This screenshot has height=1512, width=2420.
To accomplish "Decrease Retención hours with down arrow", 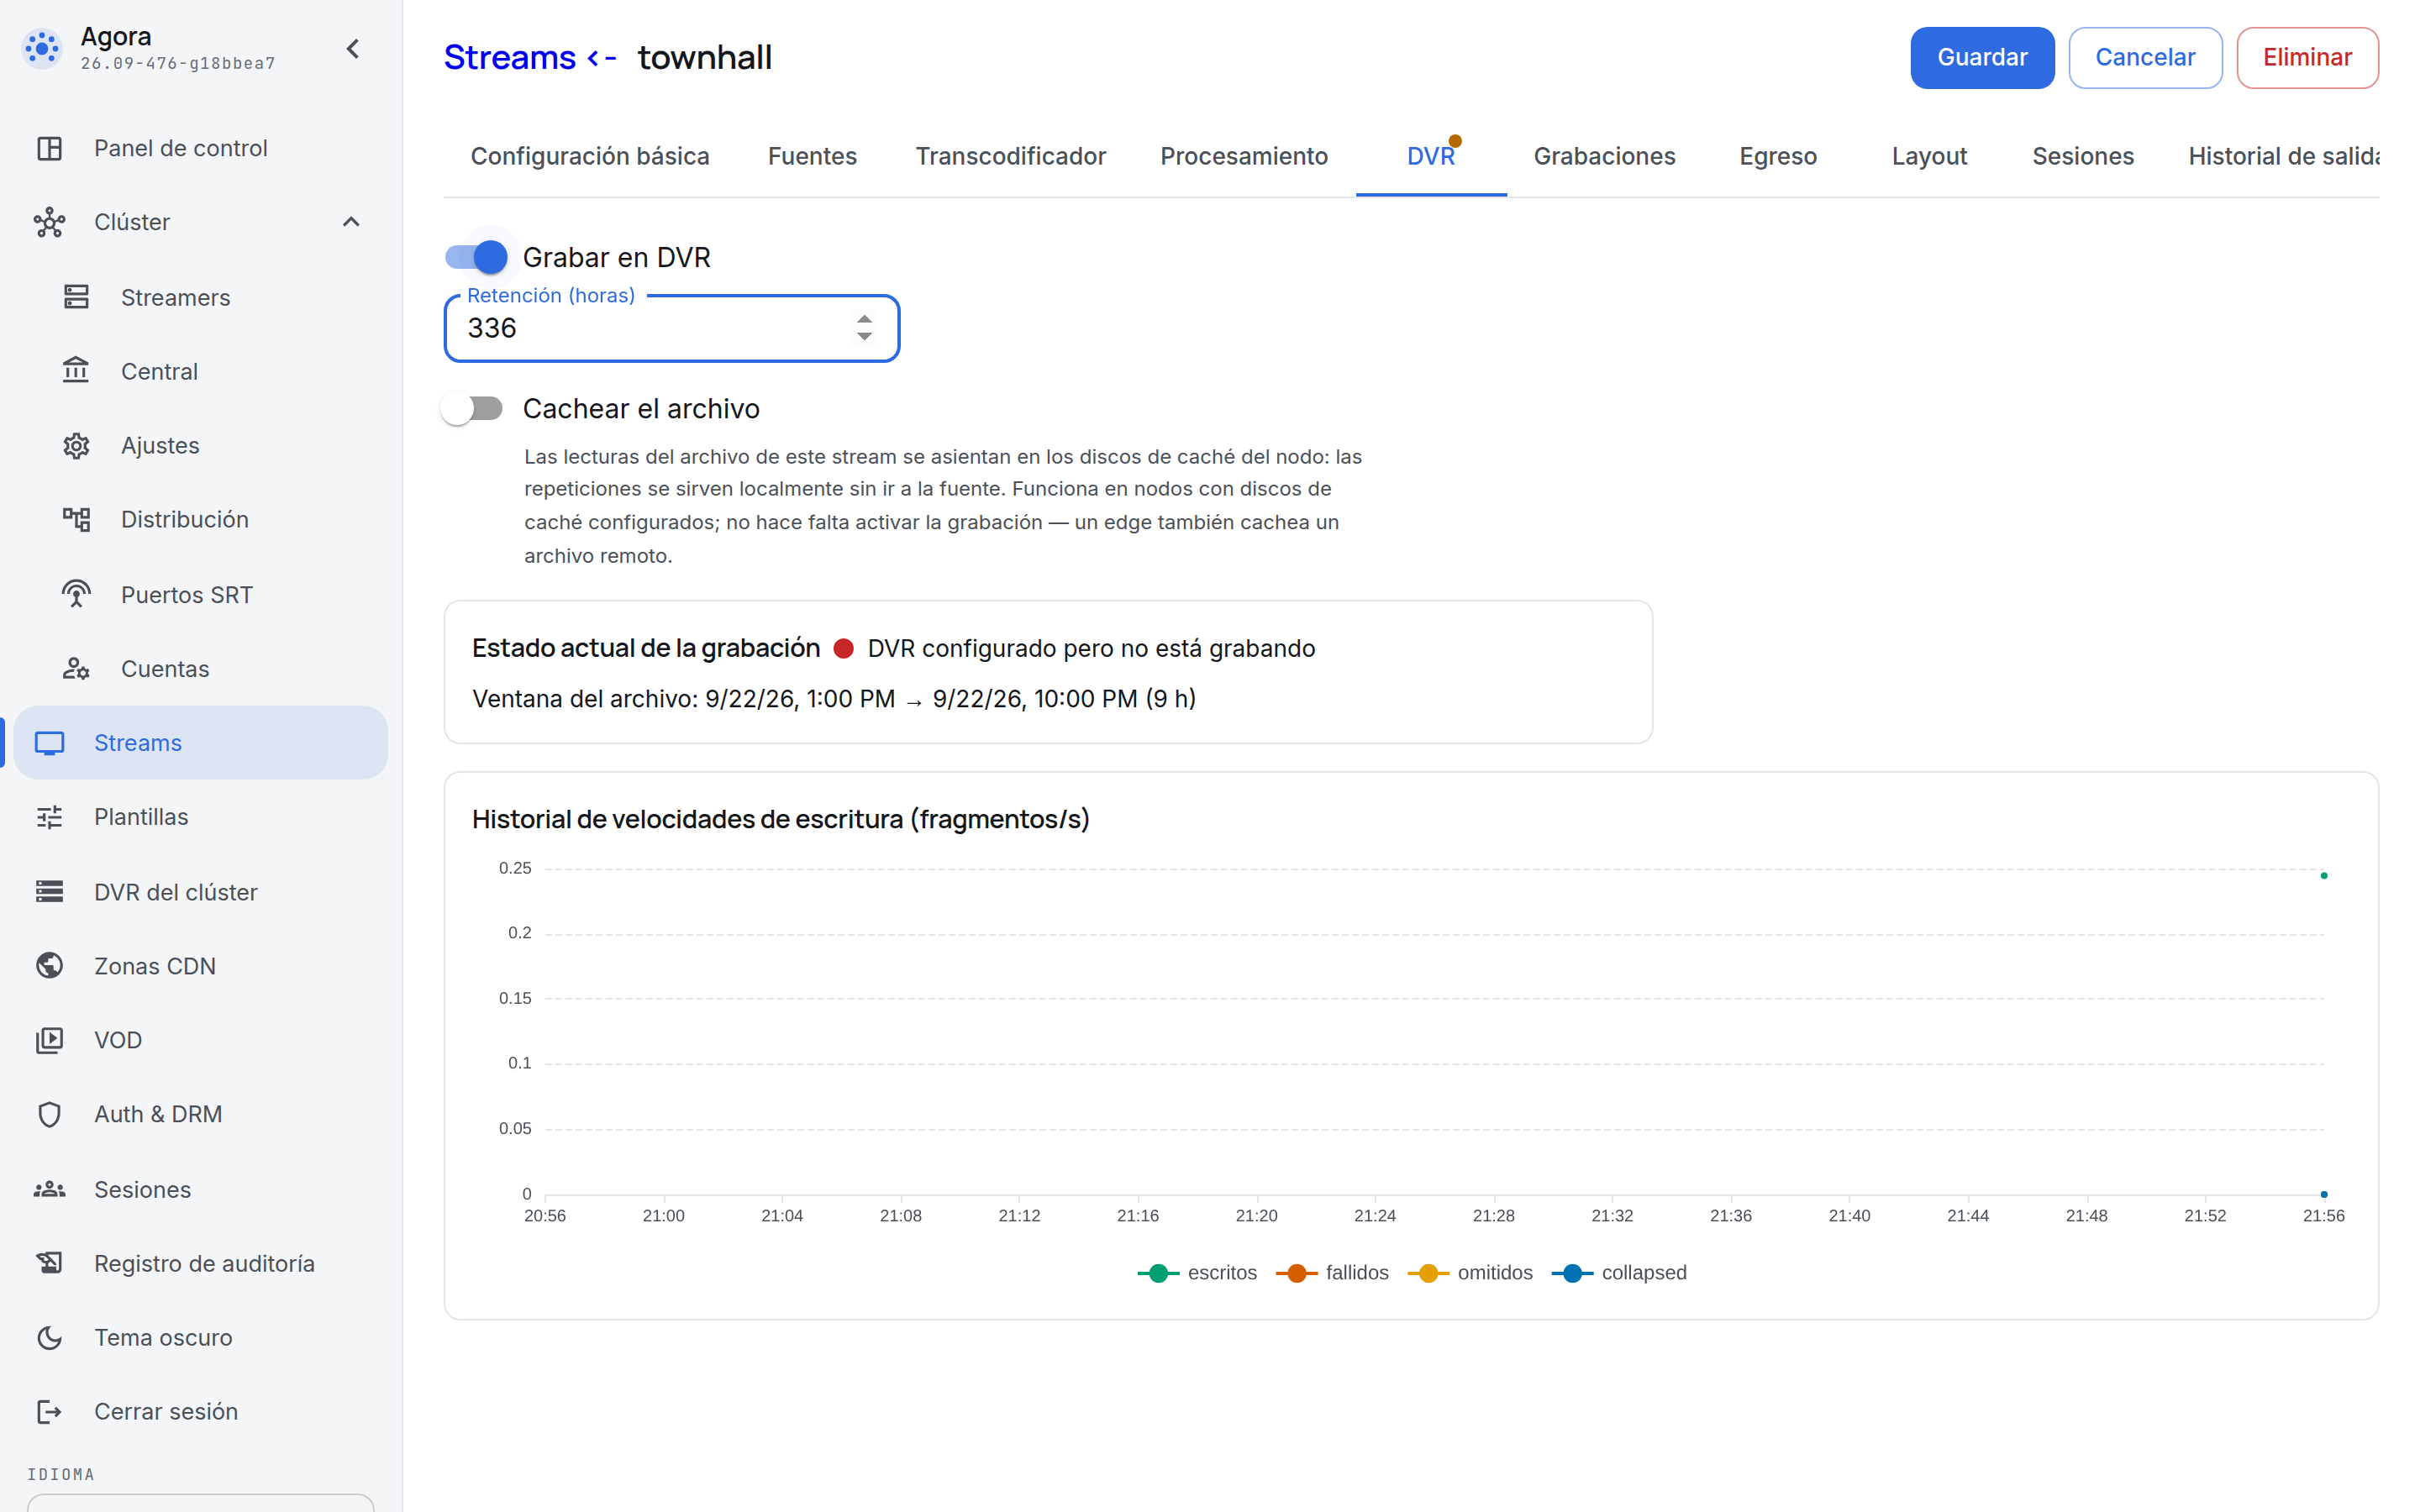I will coord(864,337).
